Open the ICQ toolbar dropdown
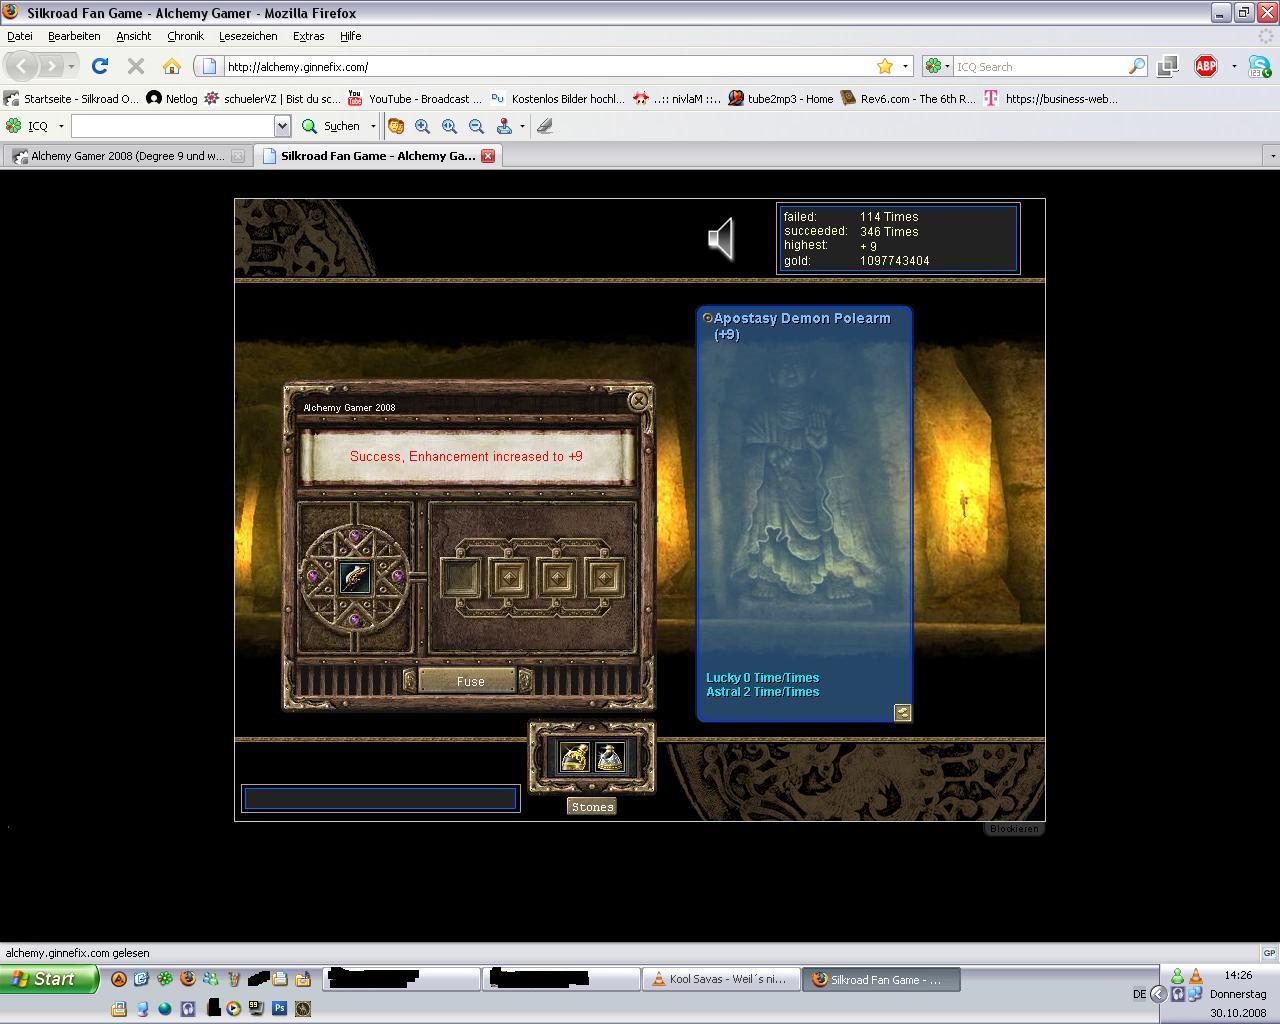Viewport: 1280px width, 1024px height. pos(61,126)
